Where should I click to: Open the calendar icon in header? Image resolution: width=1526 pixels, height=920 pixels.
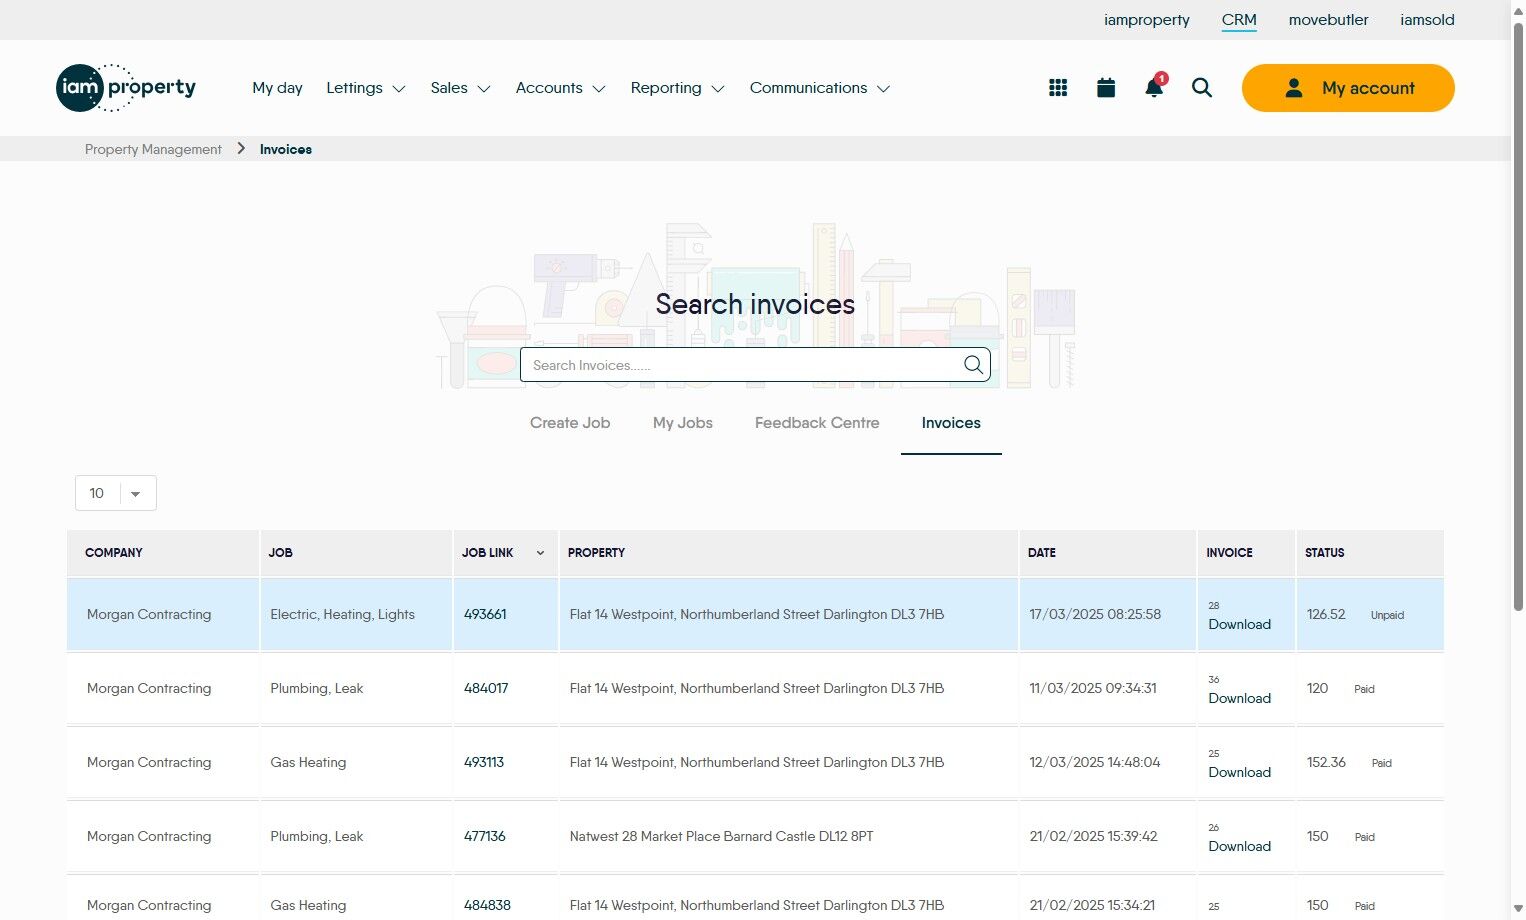(1106, 88)
